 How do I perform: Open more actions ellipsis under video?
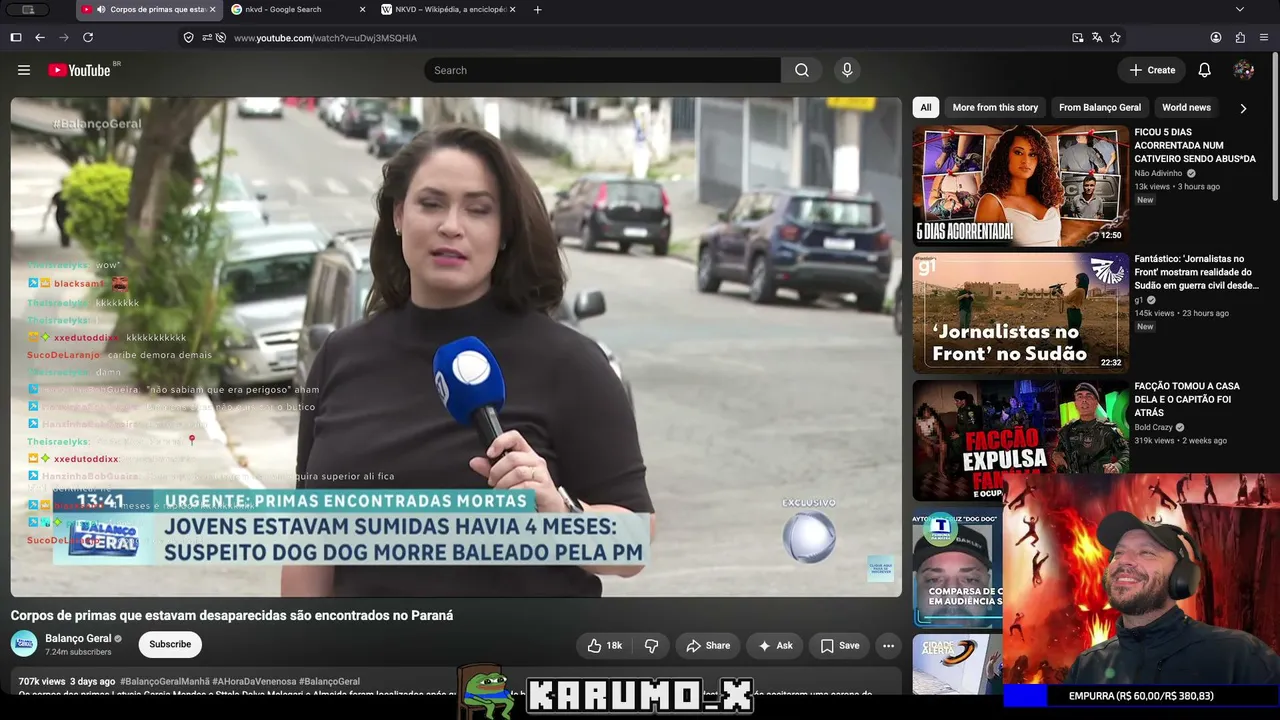click(888, 646)
